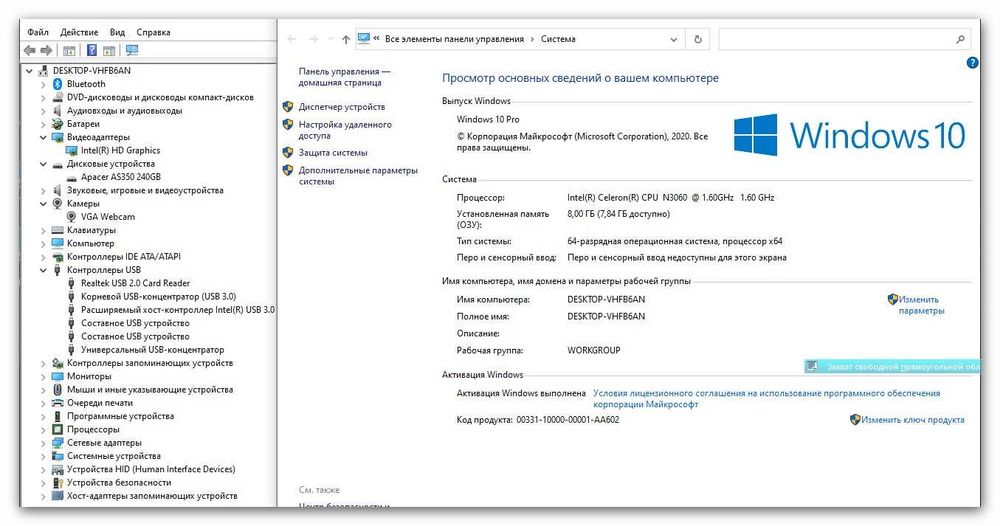Open the recent locations dropdown arrow
The image size is (1000, 526).
330,40
